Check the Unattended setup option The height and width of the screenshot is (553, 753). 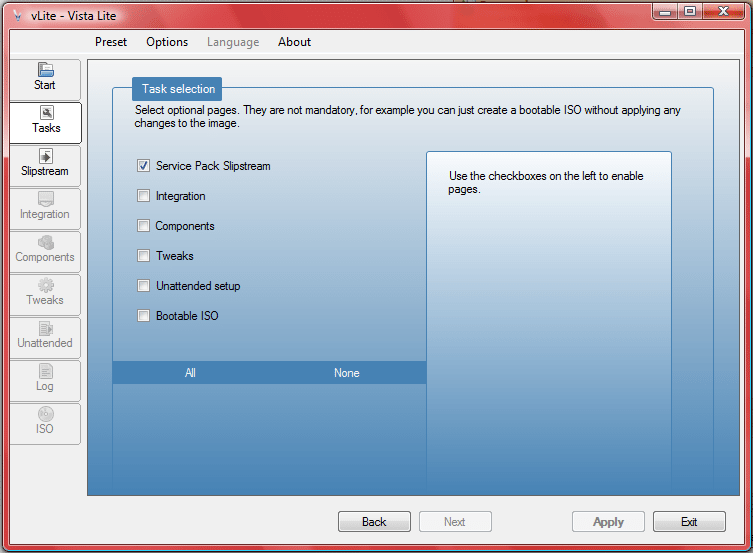(x=143, y=286)
